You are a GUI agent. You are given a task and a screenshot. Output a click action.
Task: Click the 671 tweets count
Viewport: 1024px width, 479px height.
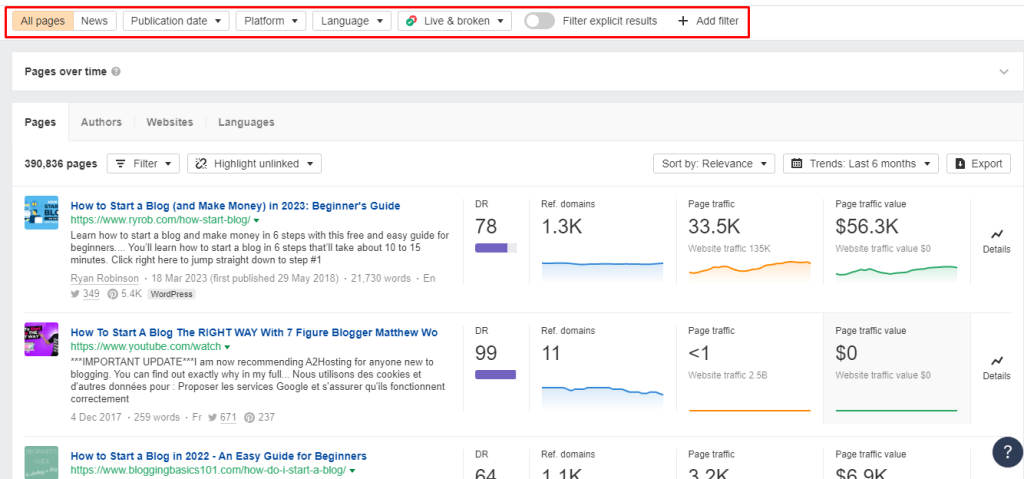(229, 417)
